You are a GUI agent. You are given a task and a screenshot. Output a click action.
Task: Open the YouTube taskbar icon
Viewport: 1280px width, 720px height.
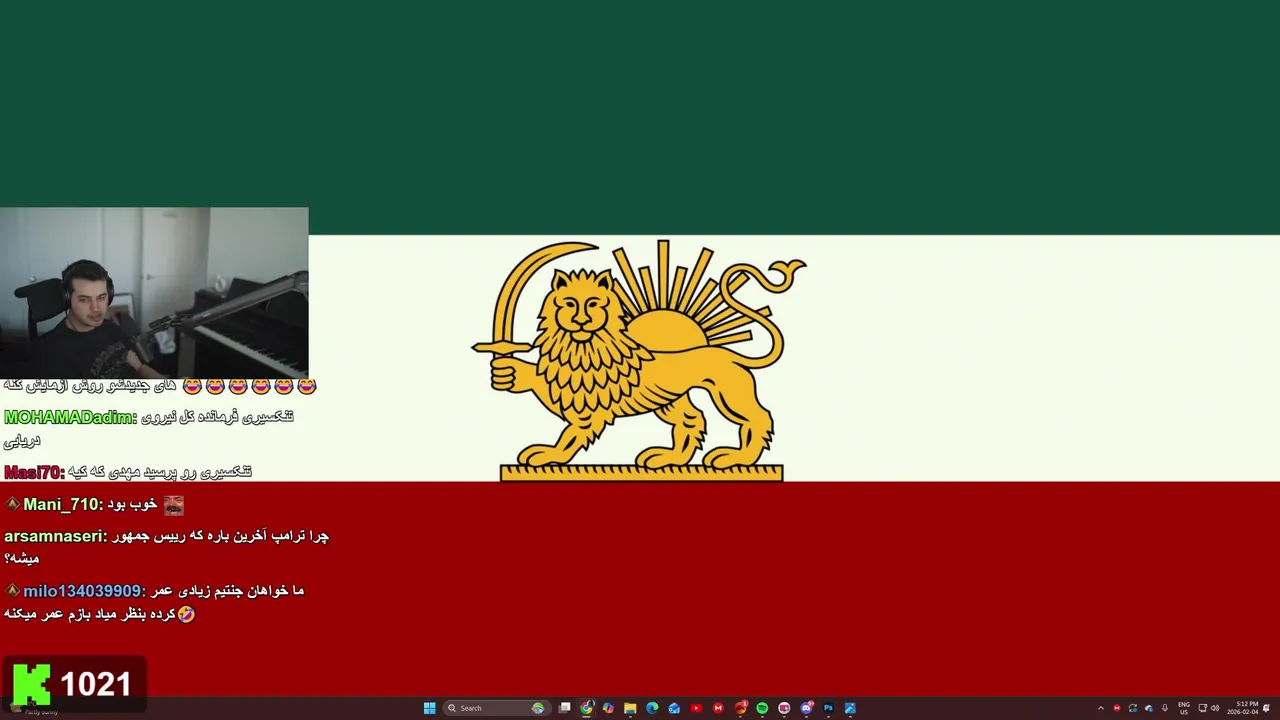(x=696, y=708)
